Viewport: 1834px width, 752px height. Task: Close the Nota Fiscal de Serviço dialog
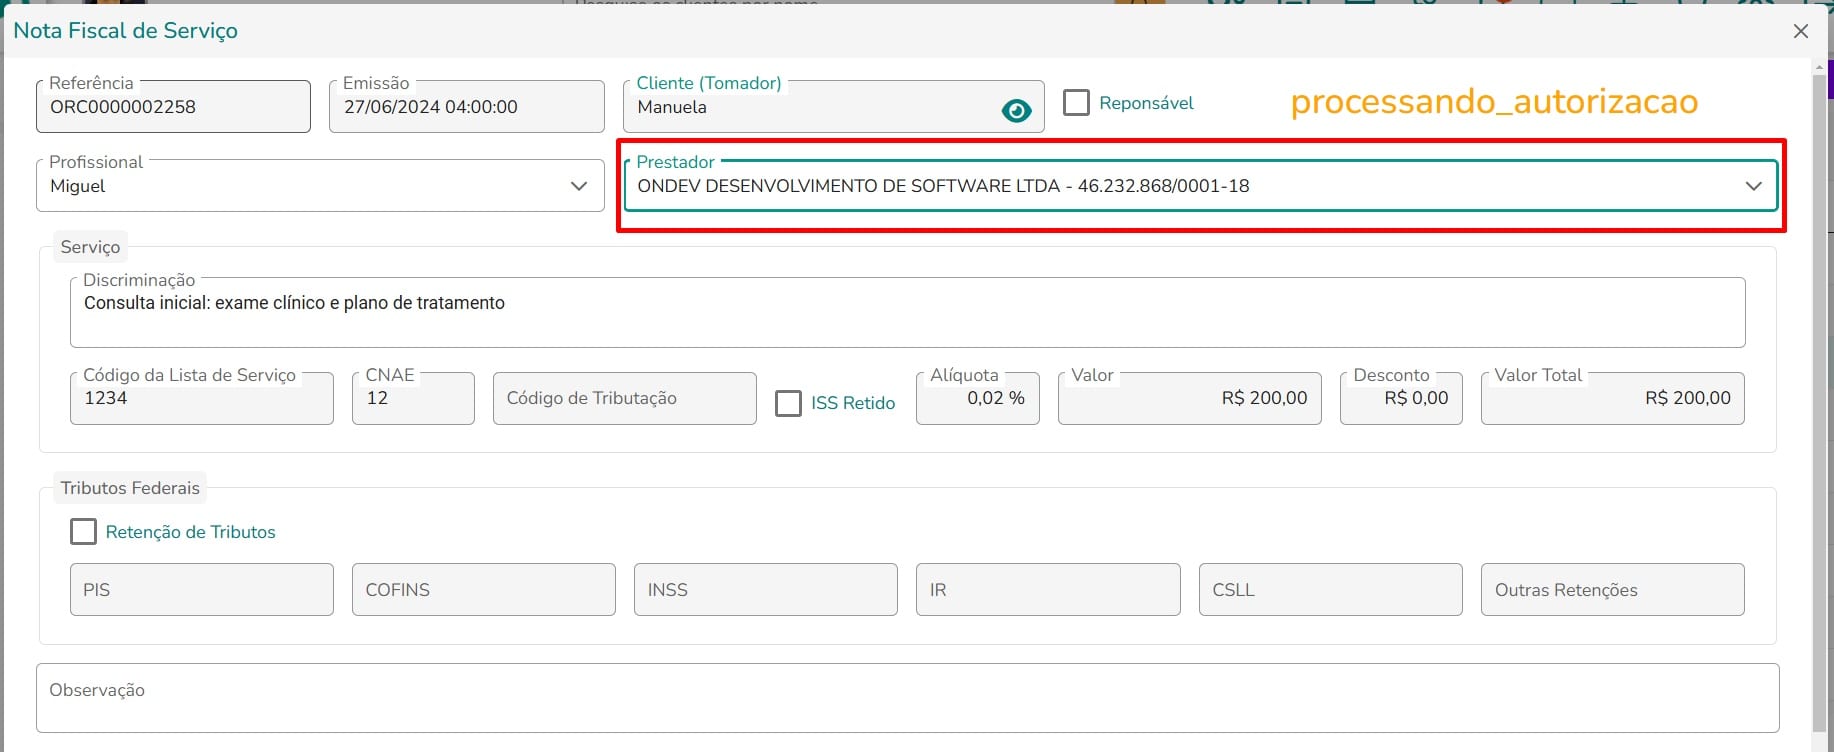click(1801, 31)
